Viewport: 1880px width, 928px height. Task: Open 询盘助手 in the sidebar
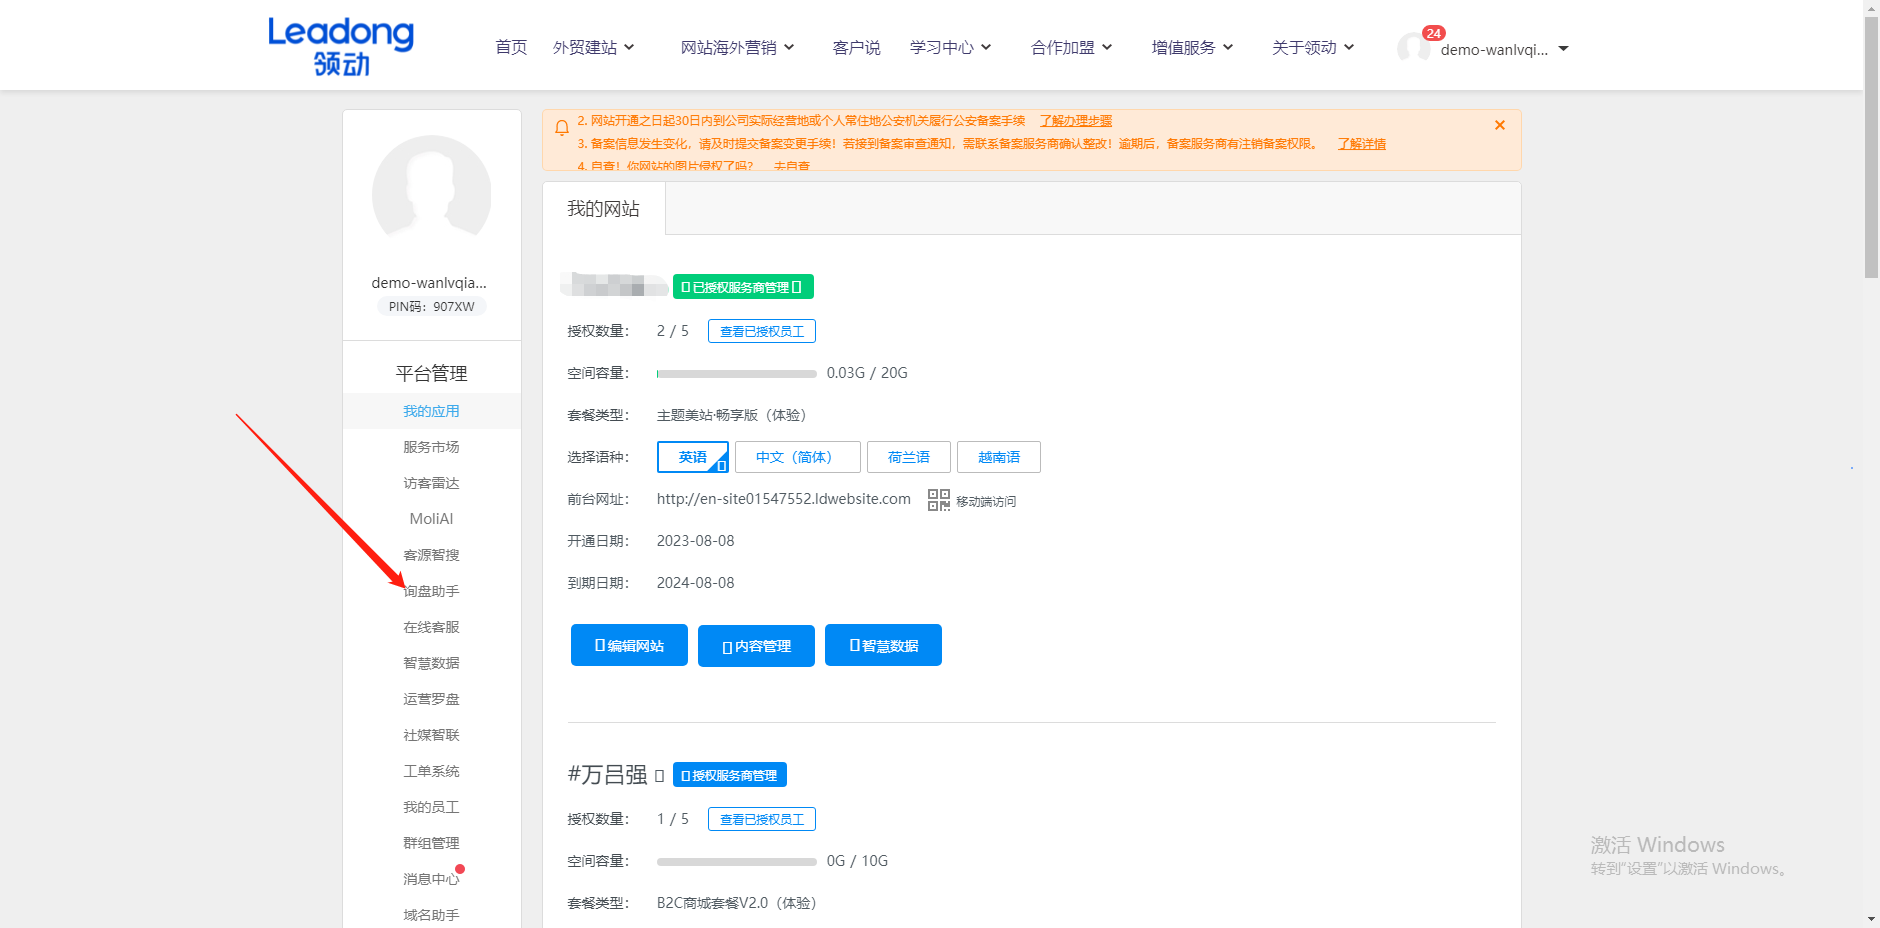point(431,590)
